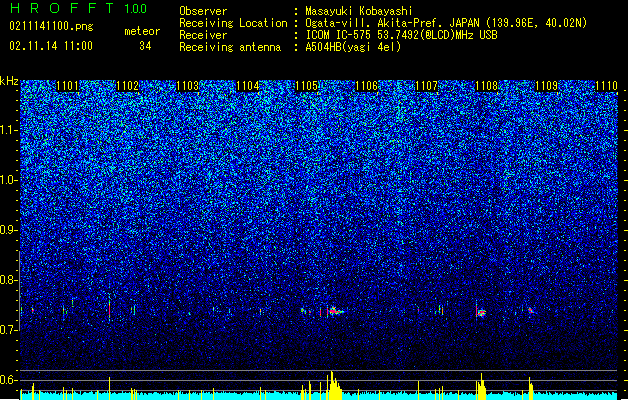Click the meteor label
This screenshot has width=629, height=400.
click(142, 31)
